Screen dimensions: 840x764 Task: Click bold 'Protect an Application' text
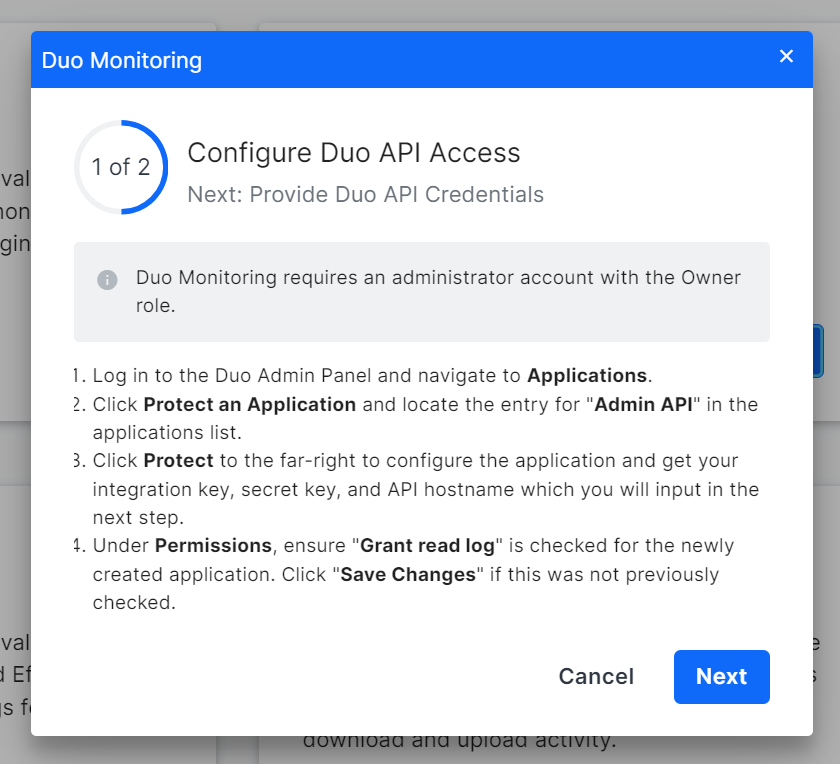(x=250, y=405)
